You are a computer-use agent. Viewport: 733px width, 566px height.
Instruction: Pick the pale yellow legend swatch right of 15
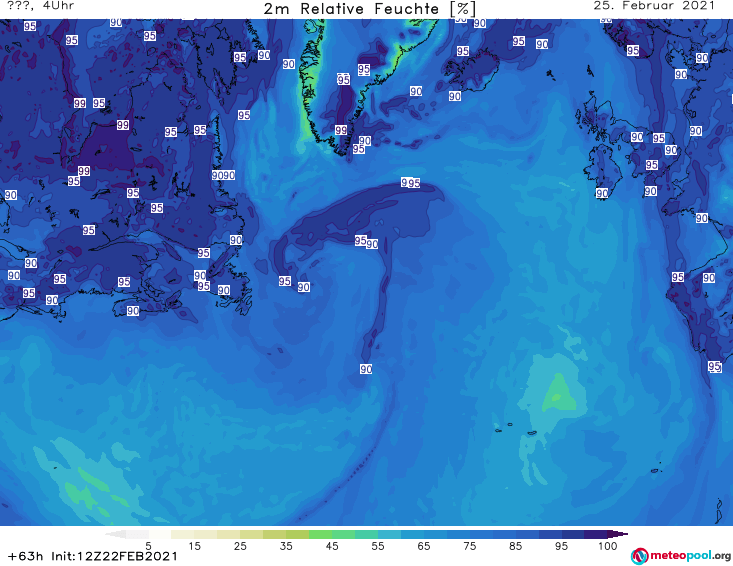pos(206,534)
